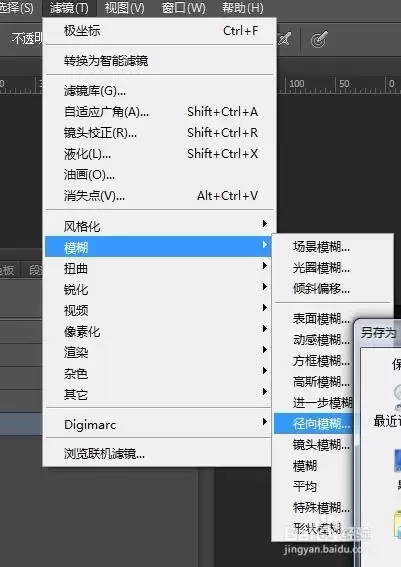Select 平均 blur
The image size is (401, 567).
314,487
